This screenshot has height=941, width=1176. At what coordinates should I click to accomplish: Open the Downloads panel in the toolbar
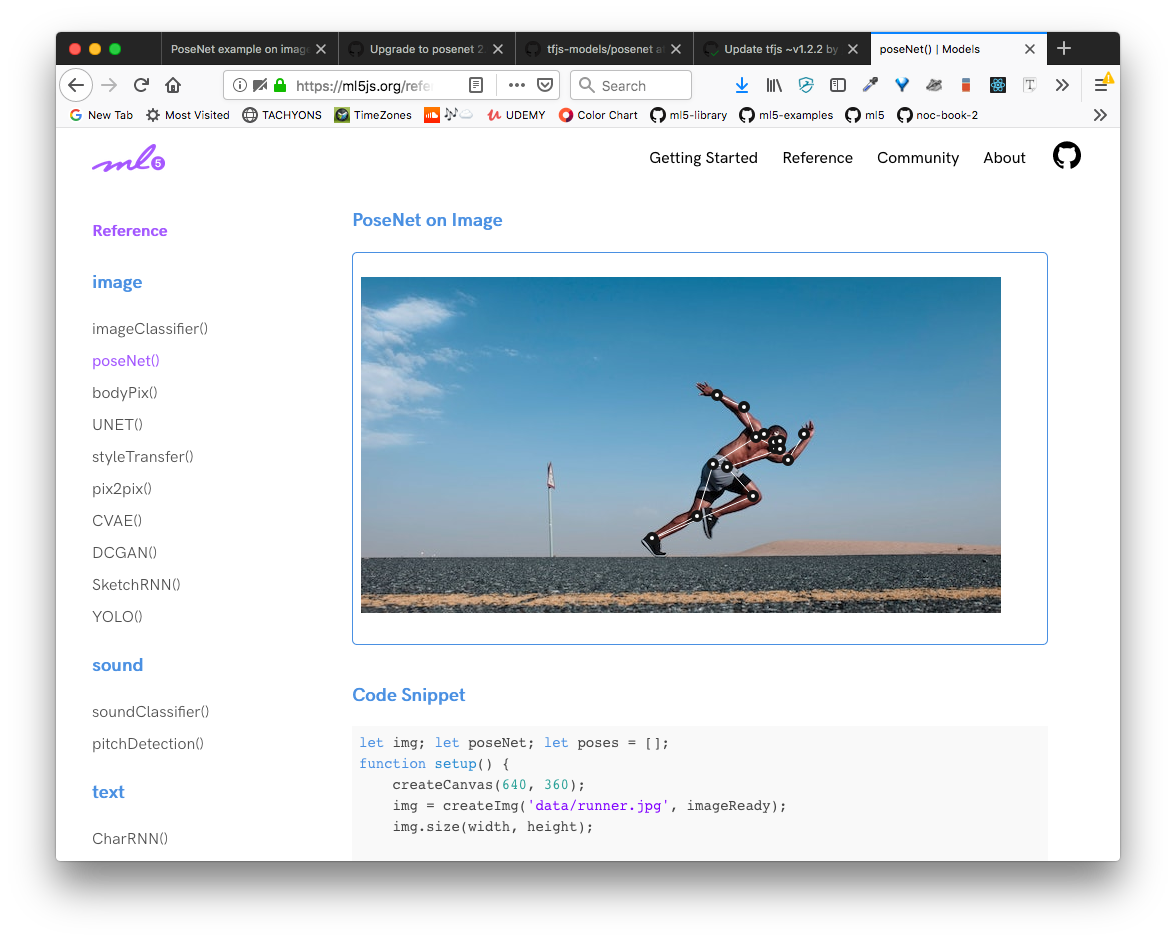(x=742, y=85)
